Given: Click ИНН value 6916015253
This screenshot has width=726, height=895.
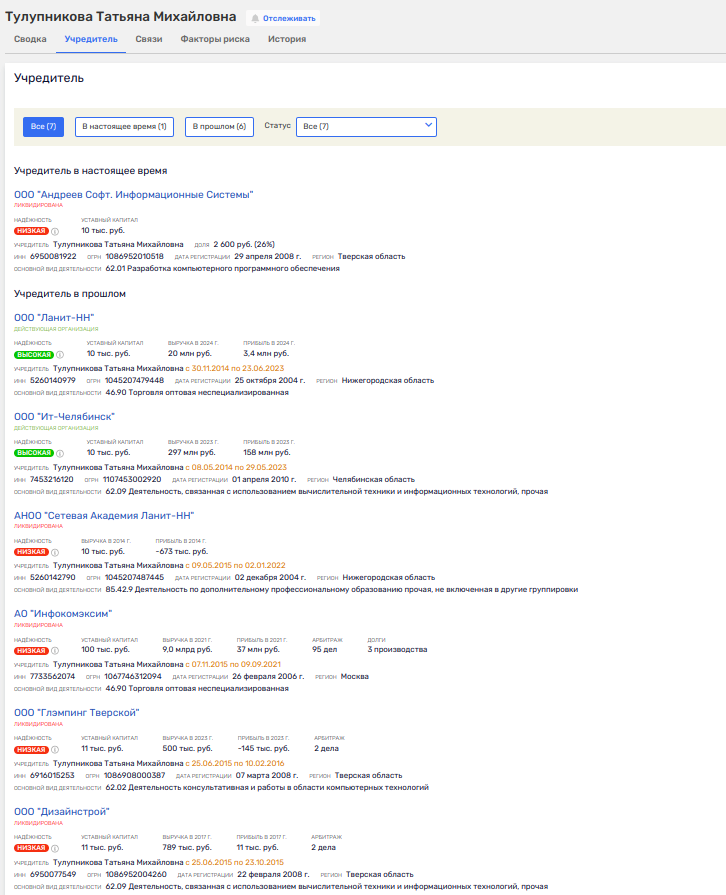Looking at the screenshot, I should coord(52,776).
